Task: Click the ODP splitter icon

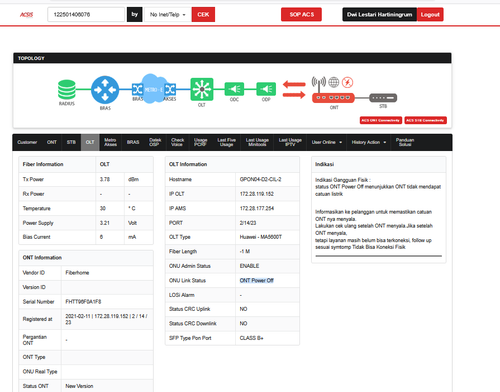Action: tap(266, 89)
